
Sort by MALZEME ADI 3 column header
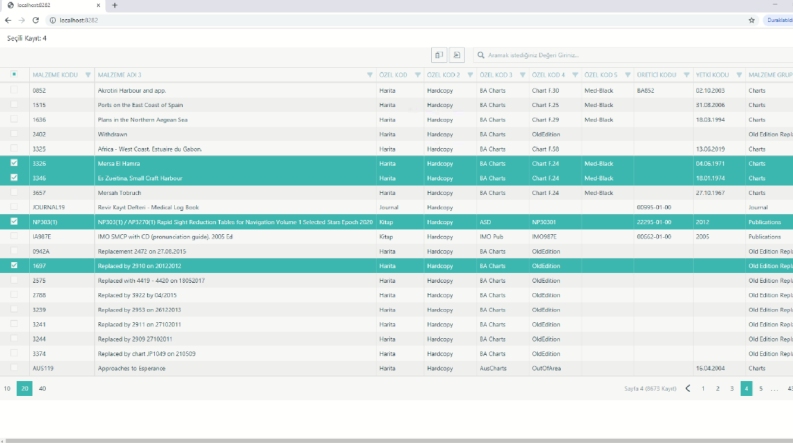119,75
